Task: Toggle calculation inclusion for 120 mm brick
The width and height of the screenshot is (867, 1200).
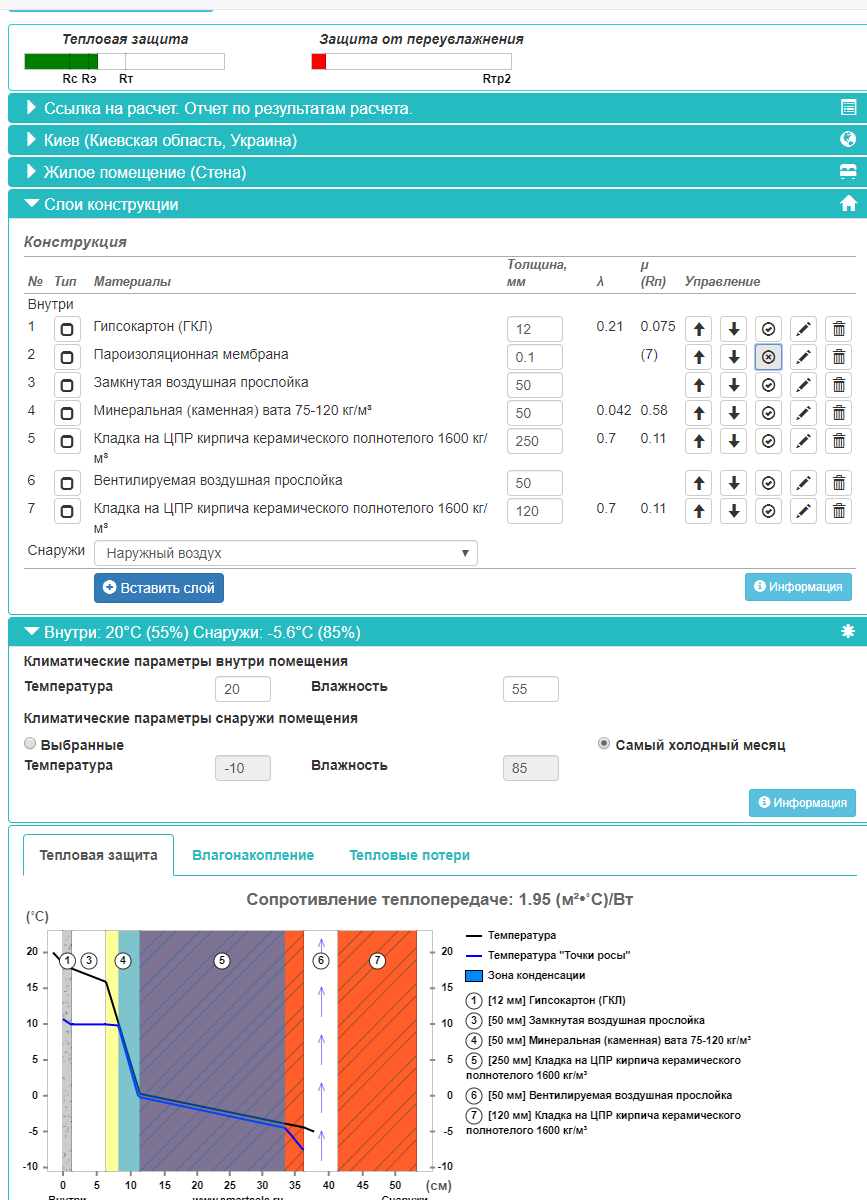Action: 768,511
